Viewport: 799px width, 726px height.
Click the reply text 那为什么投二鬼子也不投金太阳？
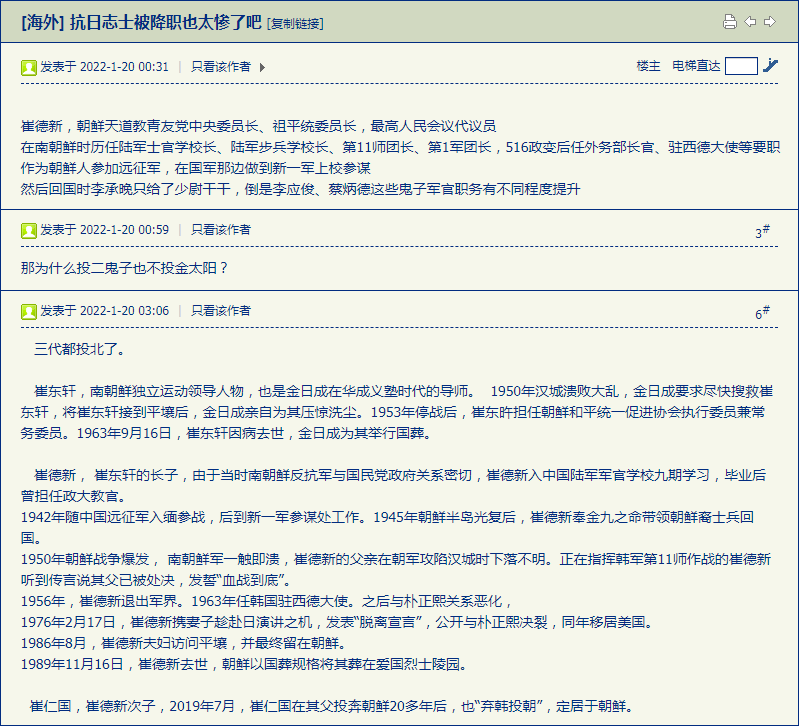click(124, 268)
